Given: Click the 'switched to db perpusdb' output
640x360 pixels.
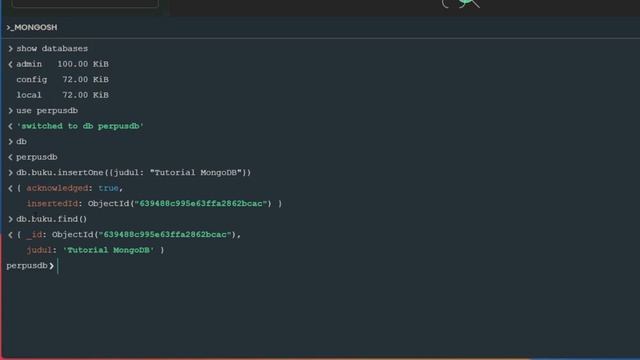Looking at the screenshot, I should 80,126.
